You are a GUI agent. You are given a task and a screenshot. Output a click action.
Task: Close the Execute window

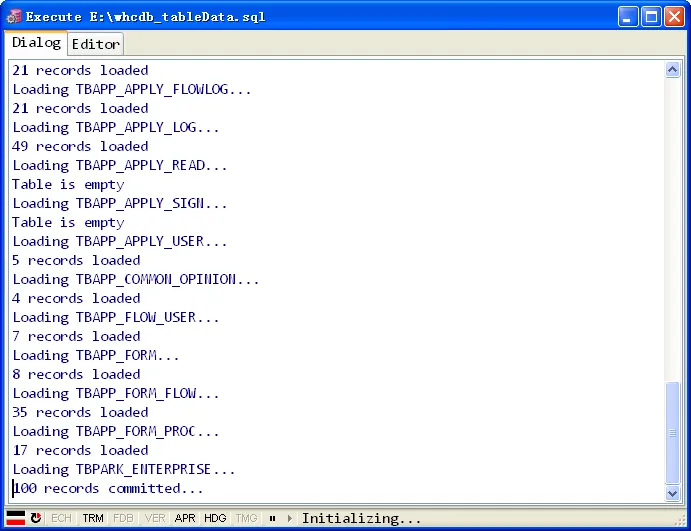coord(674,17)
